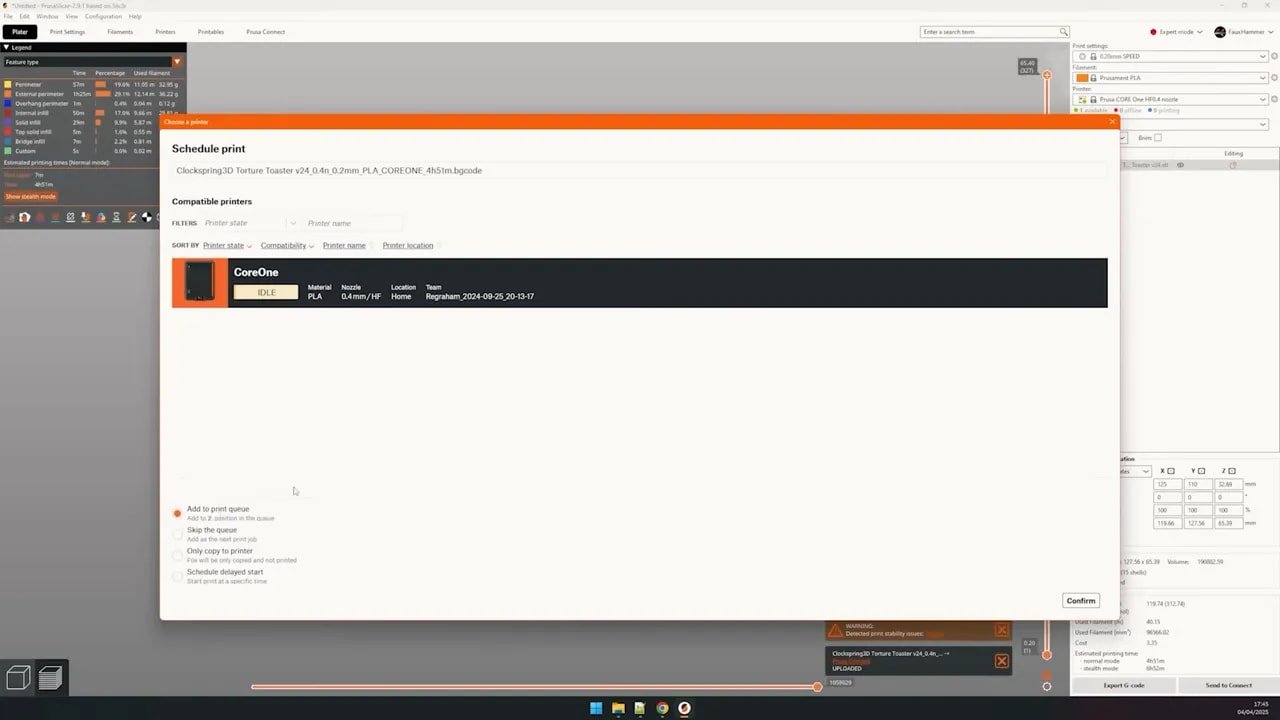Click the X position field showing 125
1280x720 pixels.
coord(1167,484)
